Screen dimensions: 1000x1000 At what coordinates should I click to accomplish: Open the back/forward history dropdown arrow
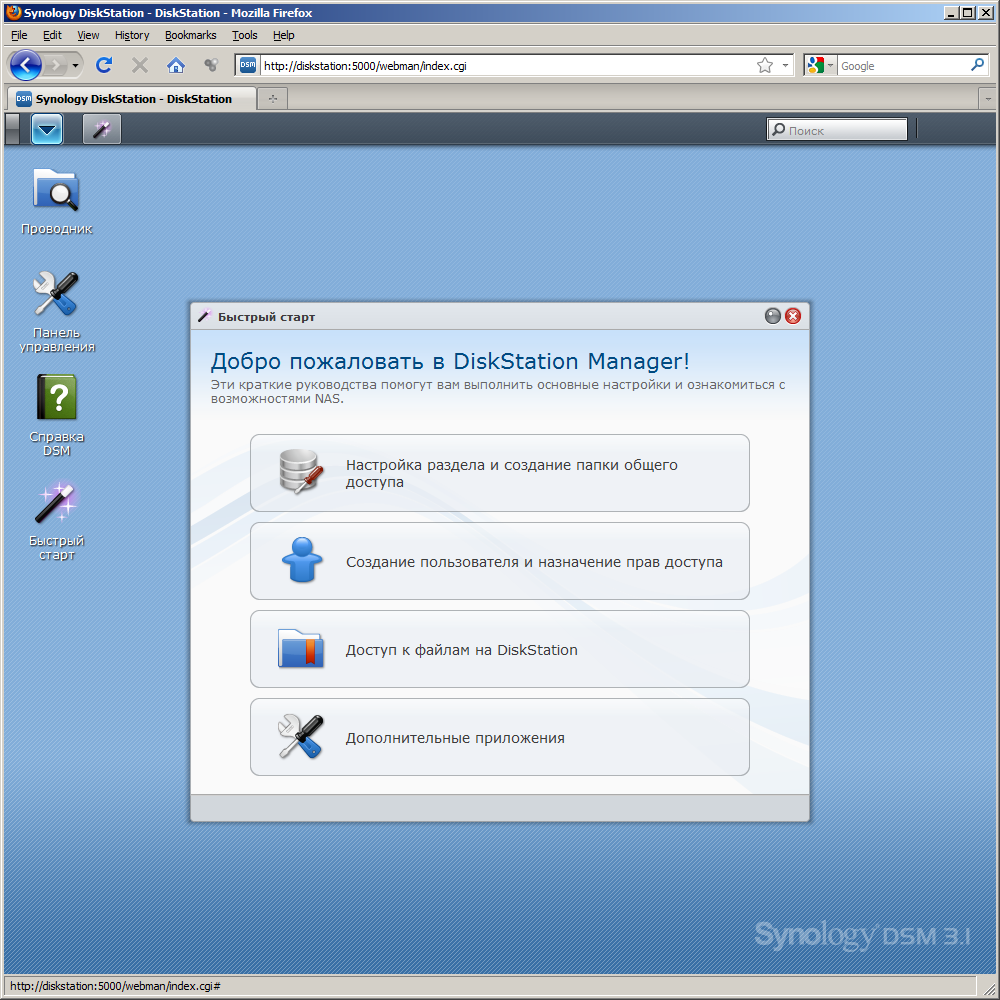pyautogui.click(x=75, y=66)
